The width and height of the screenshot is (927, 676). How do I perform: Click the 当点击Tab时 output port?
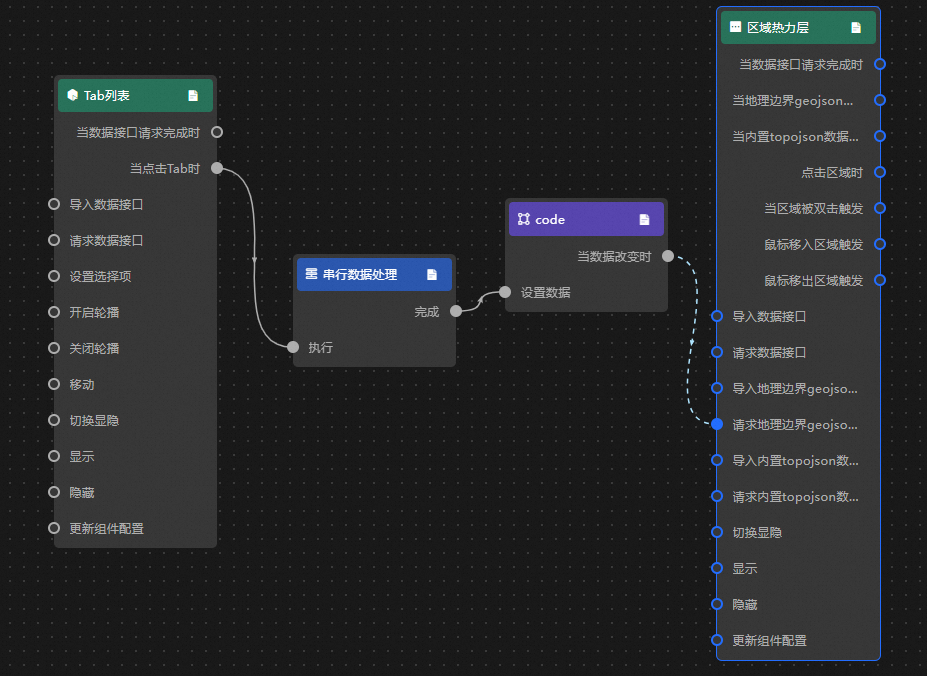(x=217, y=168)
